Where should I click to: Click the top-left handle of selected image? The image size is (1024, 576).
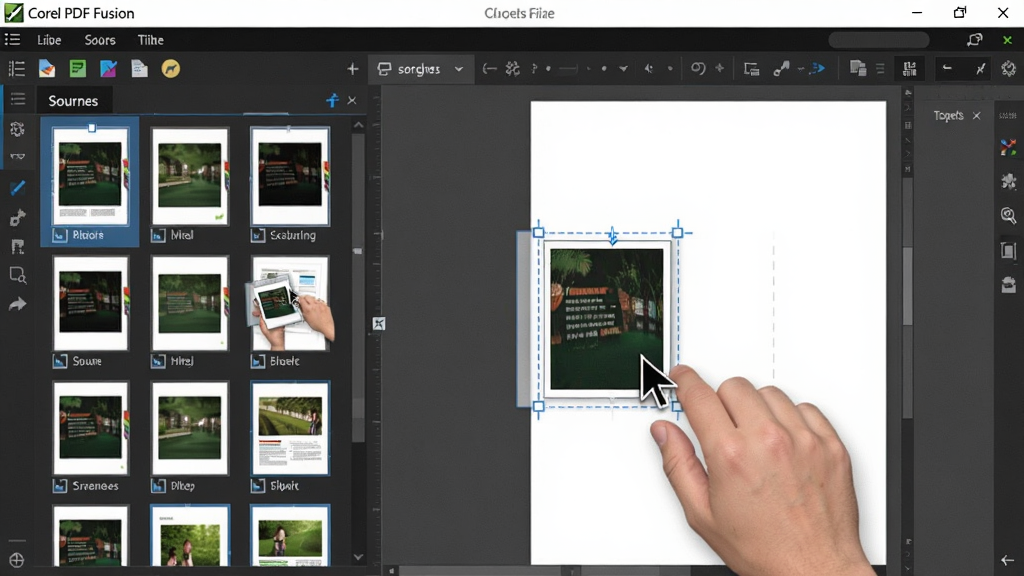pos(538,232)
